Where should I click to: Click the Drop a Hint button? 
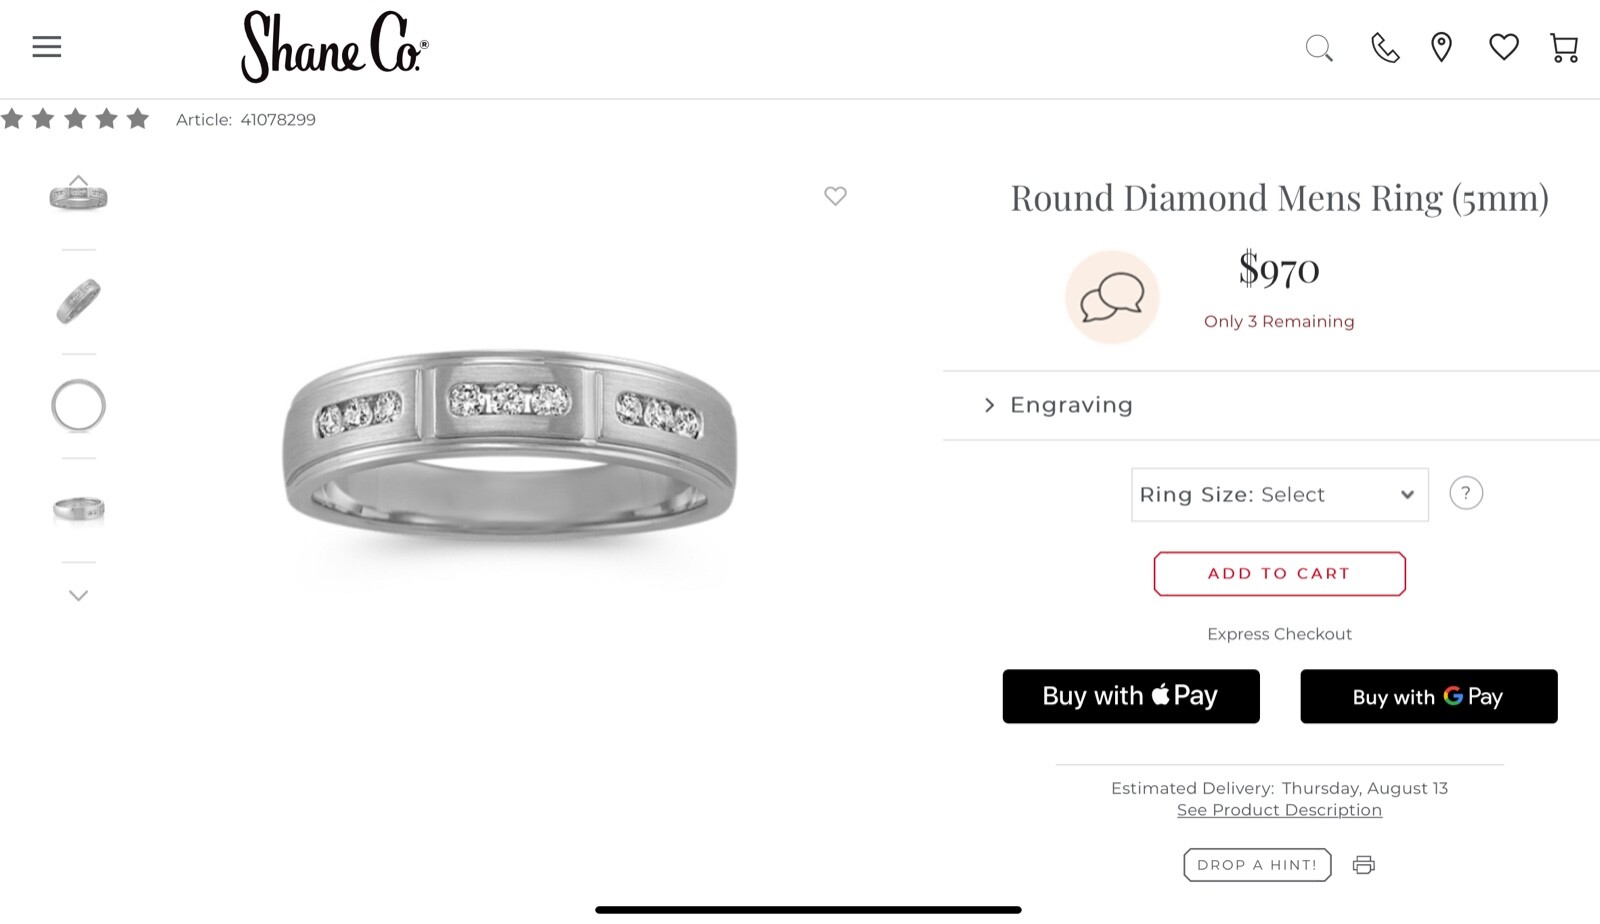coord(1257,865)
